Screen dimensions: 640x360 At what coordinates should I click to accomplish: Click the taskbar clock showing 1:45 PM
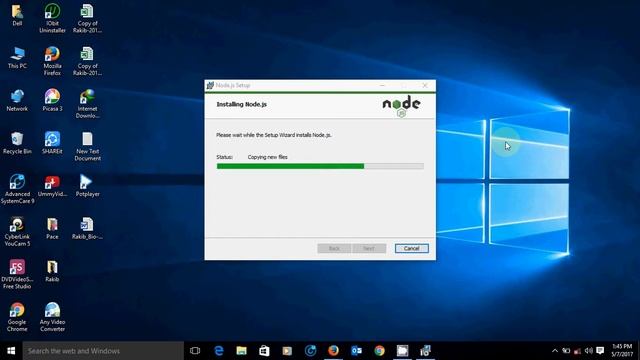622,351
